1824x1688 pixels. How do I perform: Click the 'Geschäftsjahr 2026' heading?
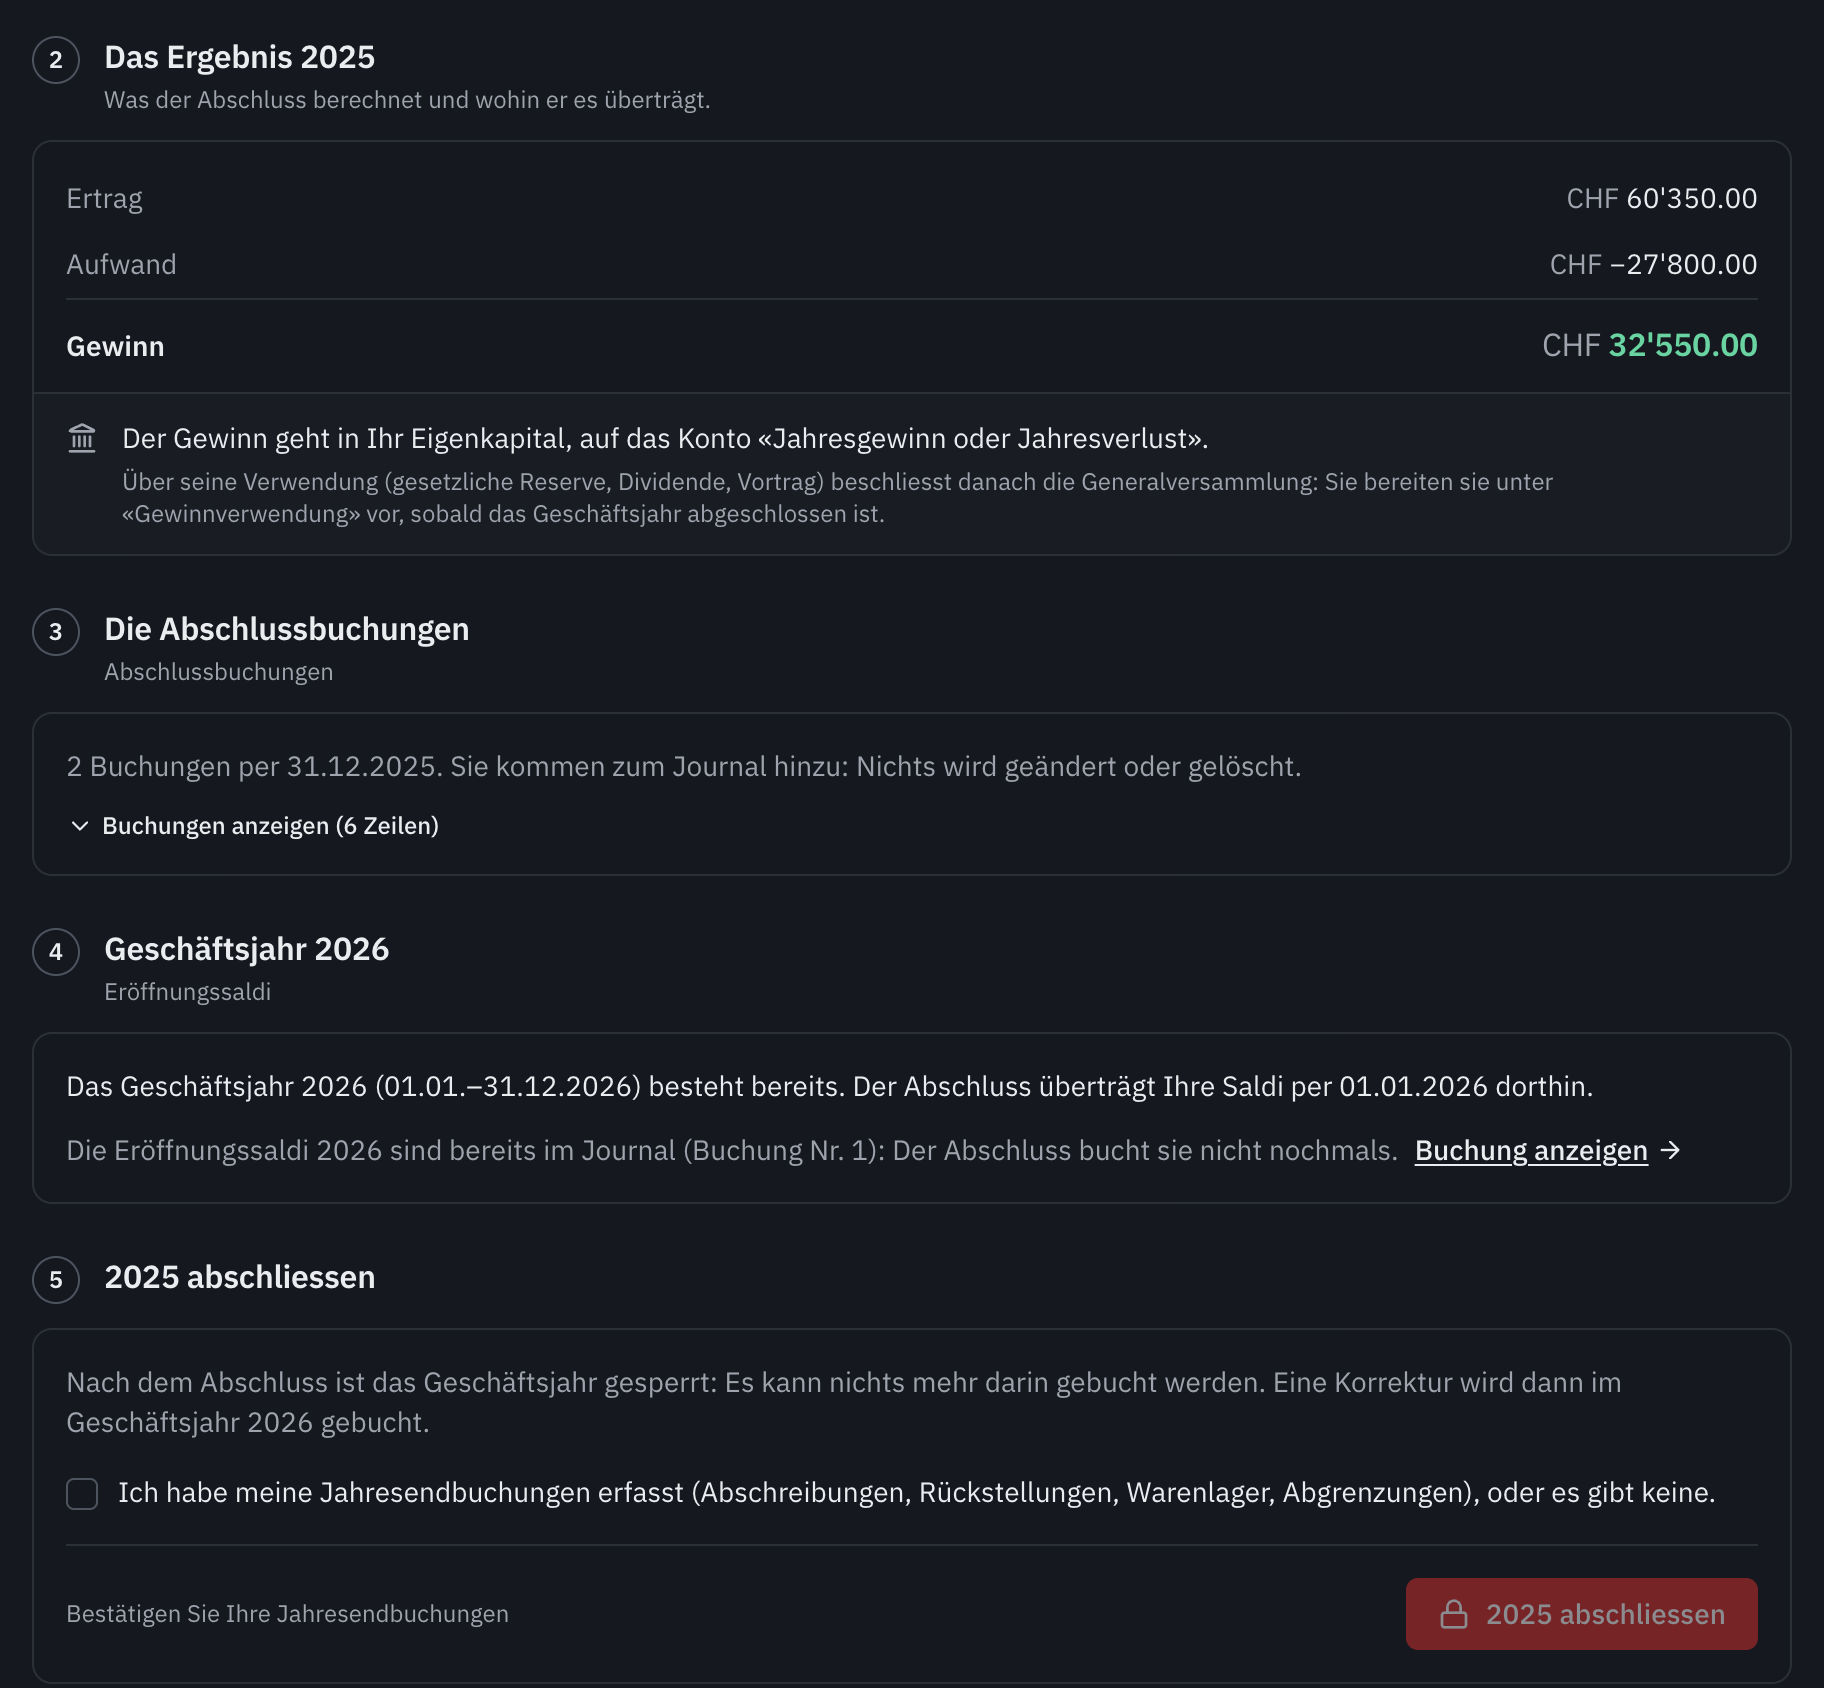point(247,949)
